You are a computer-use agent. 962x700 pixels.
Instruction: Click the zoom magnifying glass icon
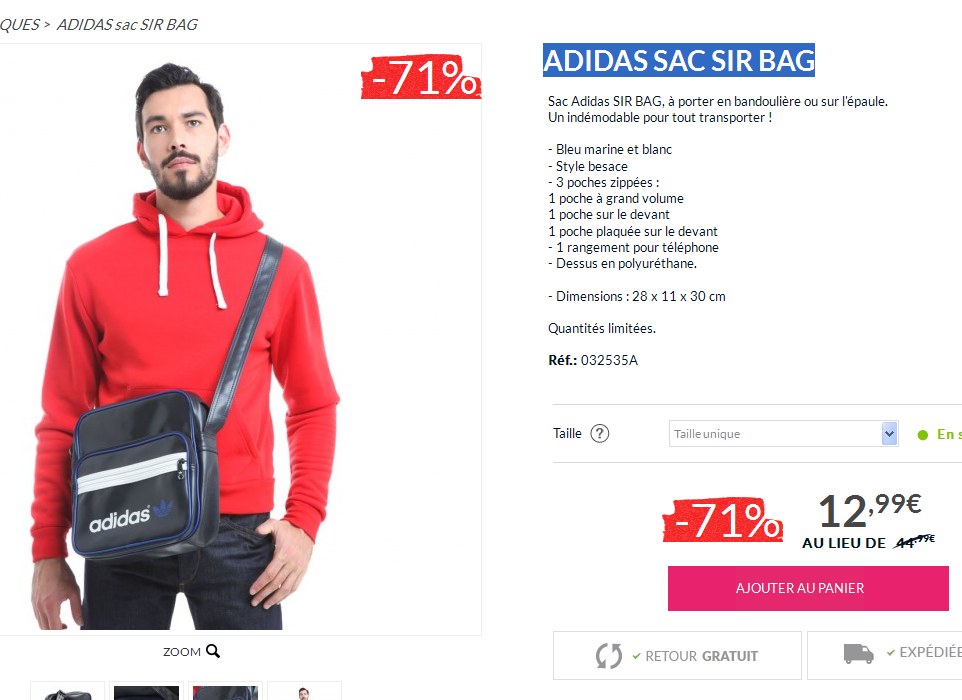pos(213,651)
